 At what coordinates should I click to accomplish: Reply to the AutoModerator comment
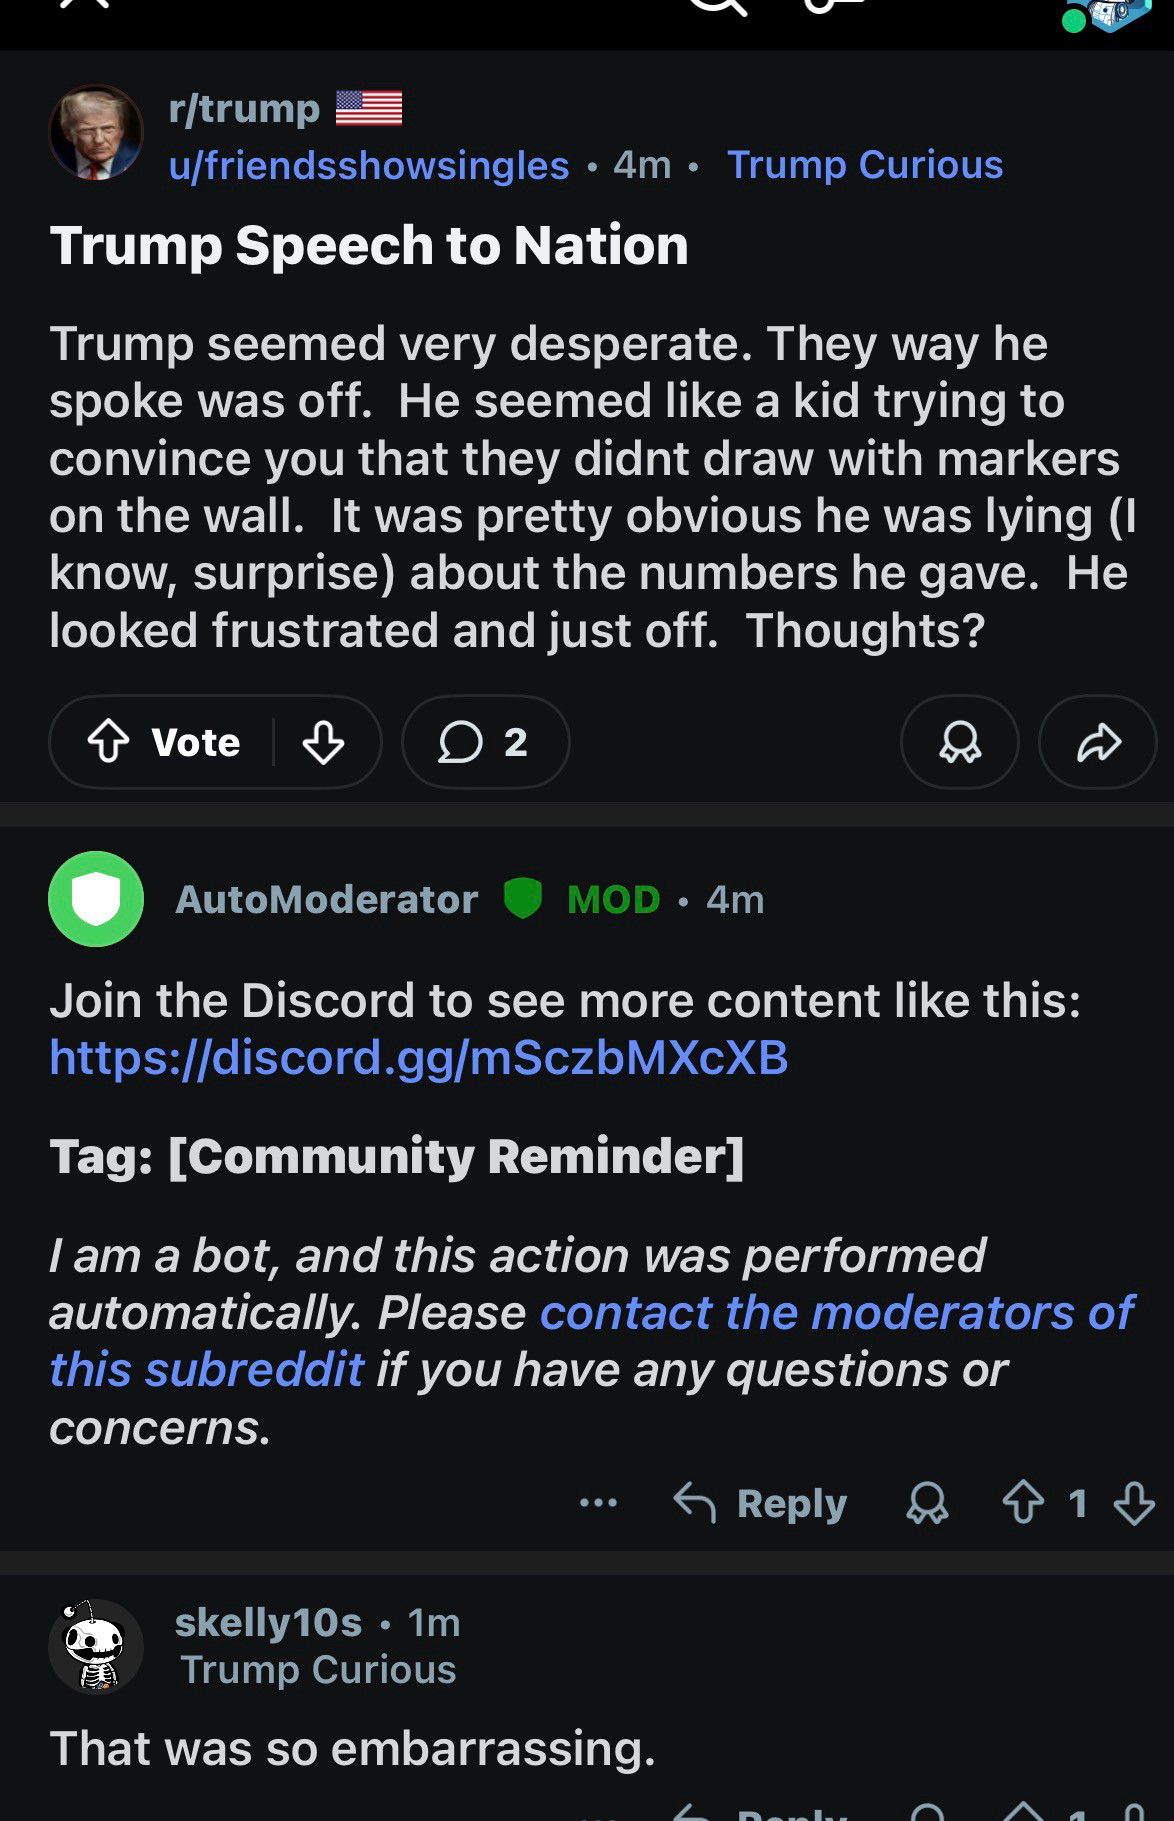[762, 1502]
